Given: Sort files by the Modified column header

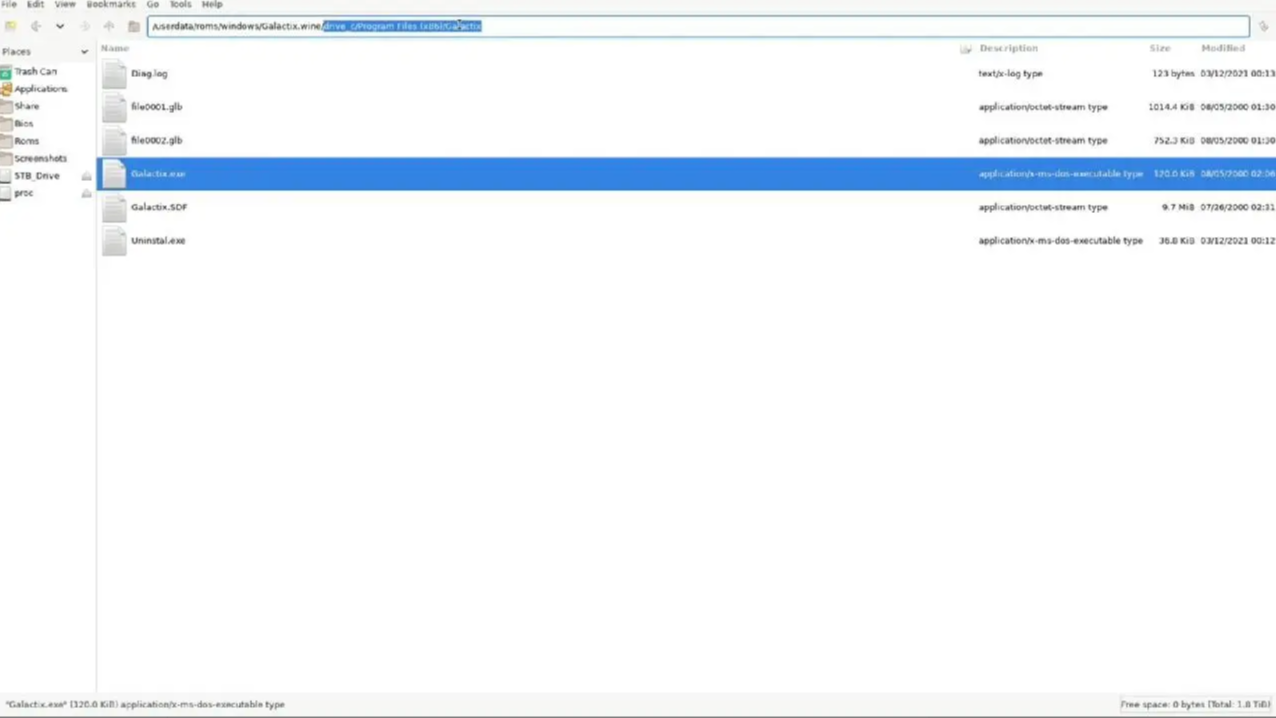Looking at the screenshot, I should [1223, 48].
